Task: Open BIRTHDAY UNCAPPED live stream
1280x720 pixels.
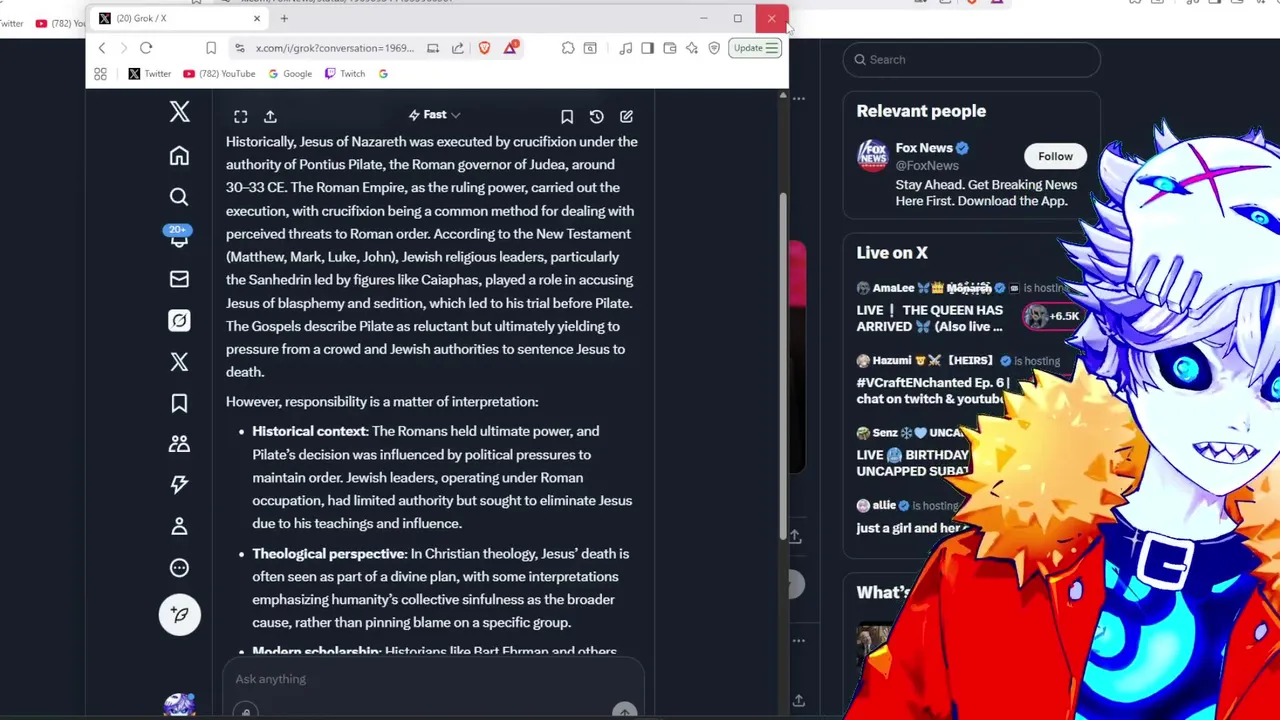Action: pyautogui.click(x=913, y=462)
